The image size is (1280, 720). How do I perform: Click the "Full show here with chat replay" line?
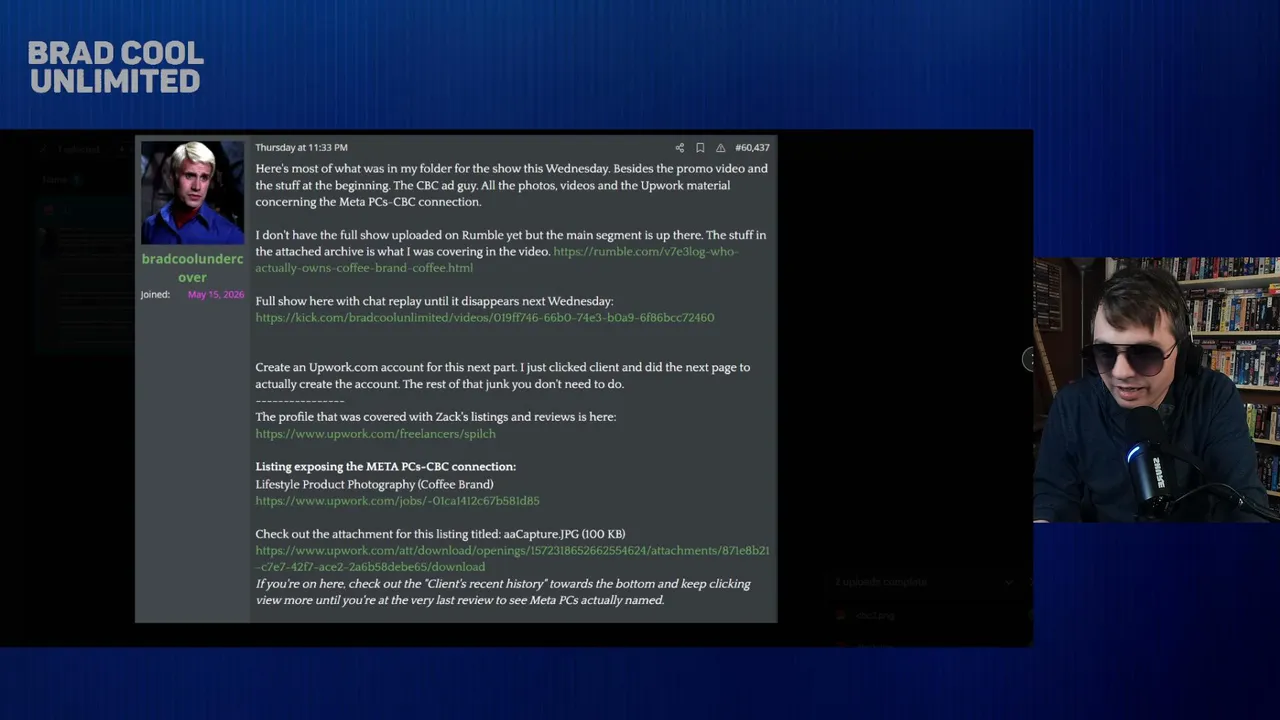pos(434,301)
